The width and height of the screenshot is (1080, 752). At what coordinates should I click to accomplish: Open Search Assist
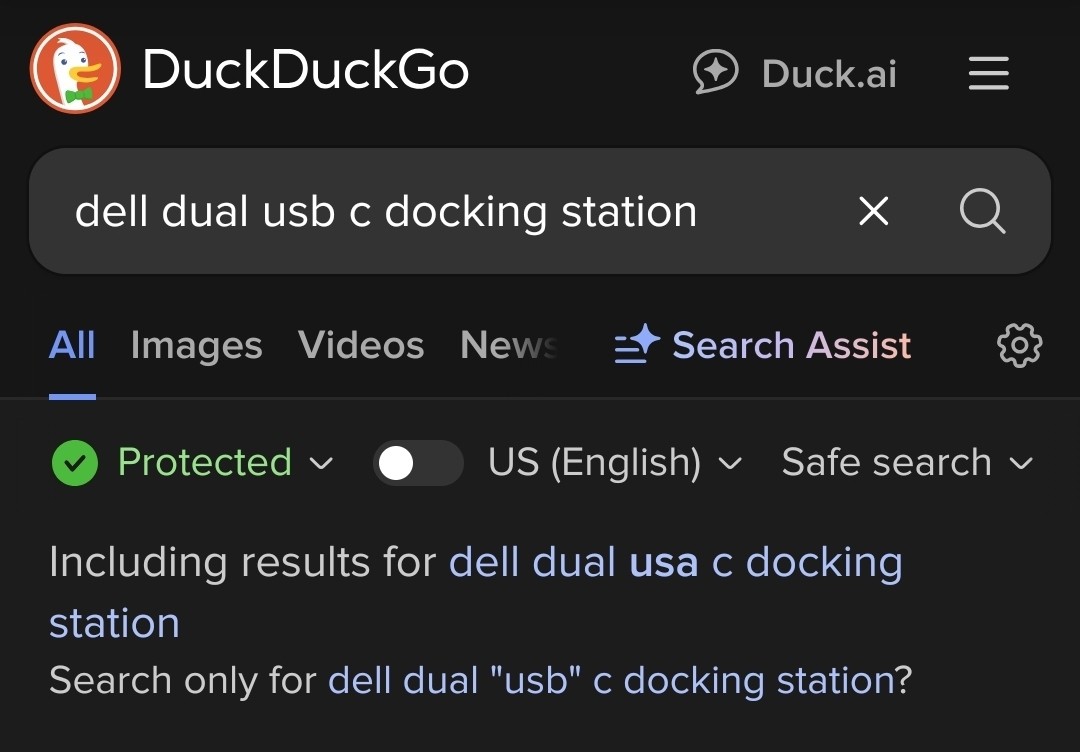[x=790, y=345]
